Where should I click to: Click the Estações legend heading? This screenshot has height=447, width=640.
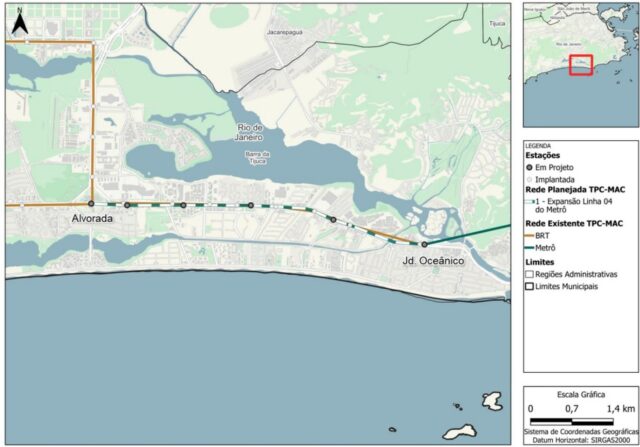coord(543,156)
